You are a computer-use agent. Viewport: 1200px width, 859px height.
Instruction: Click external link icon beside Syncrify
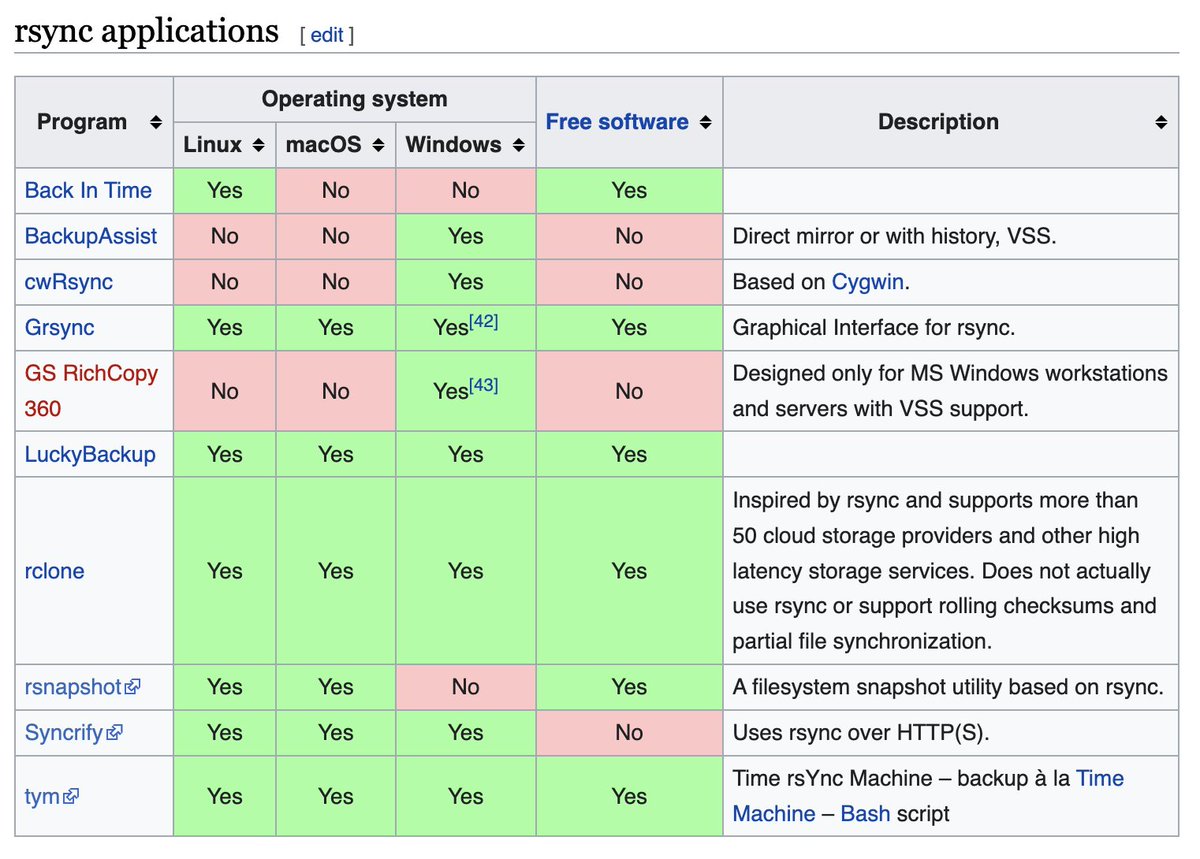point(114,733)
